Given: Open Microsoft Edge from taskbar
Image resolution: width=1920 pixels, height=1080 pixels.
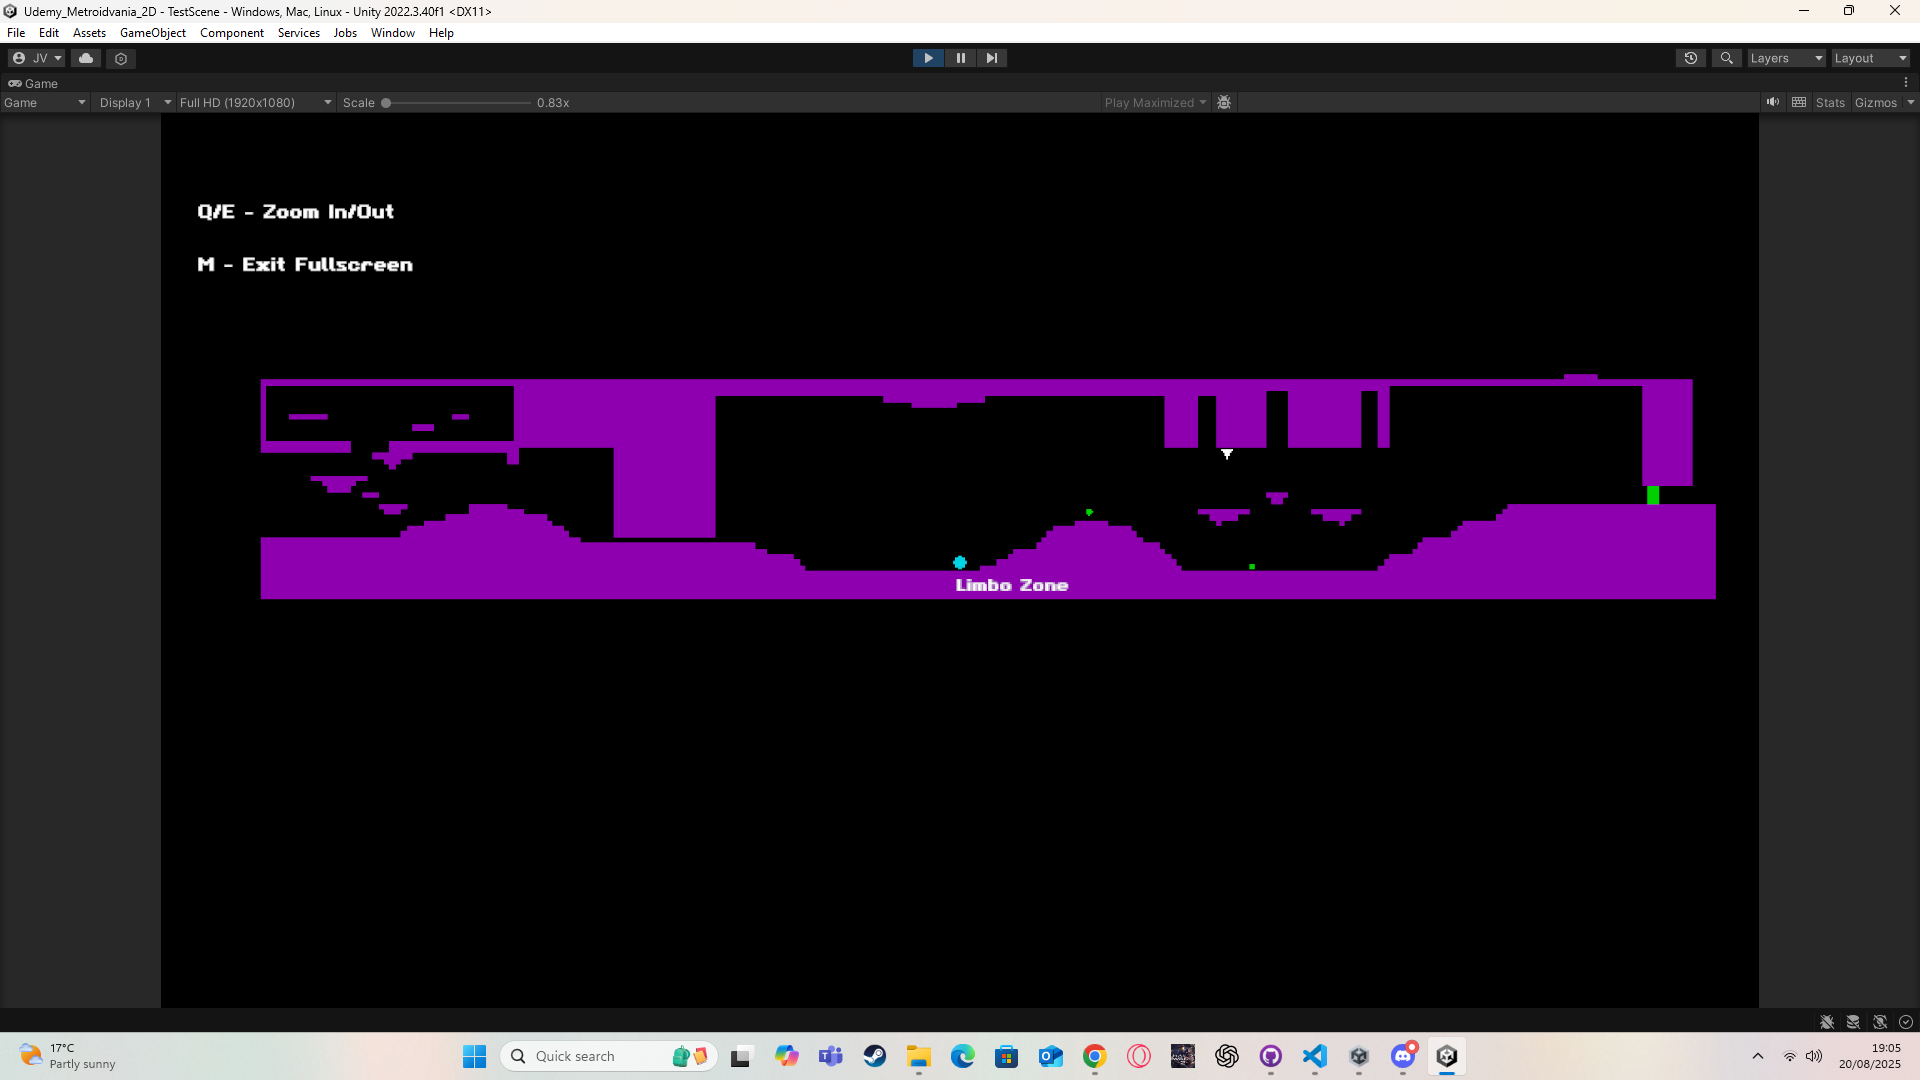Looking at the screenshot, I should point(963,1056).
